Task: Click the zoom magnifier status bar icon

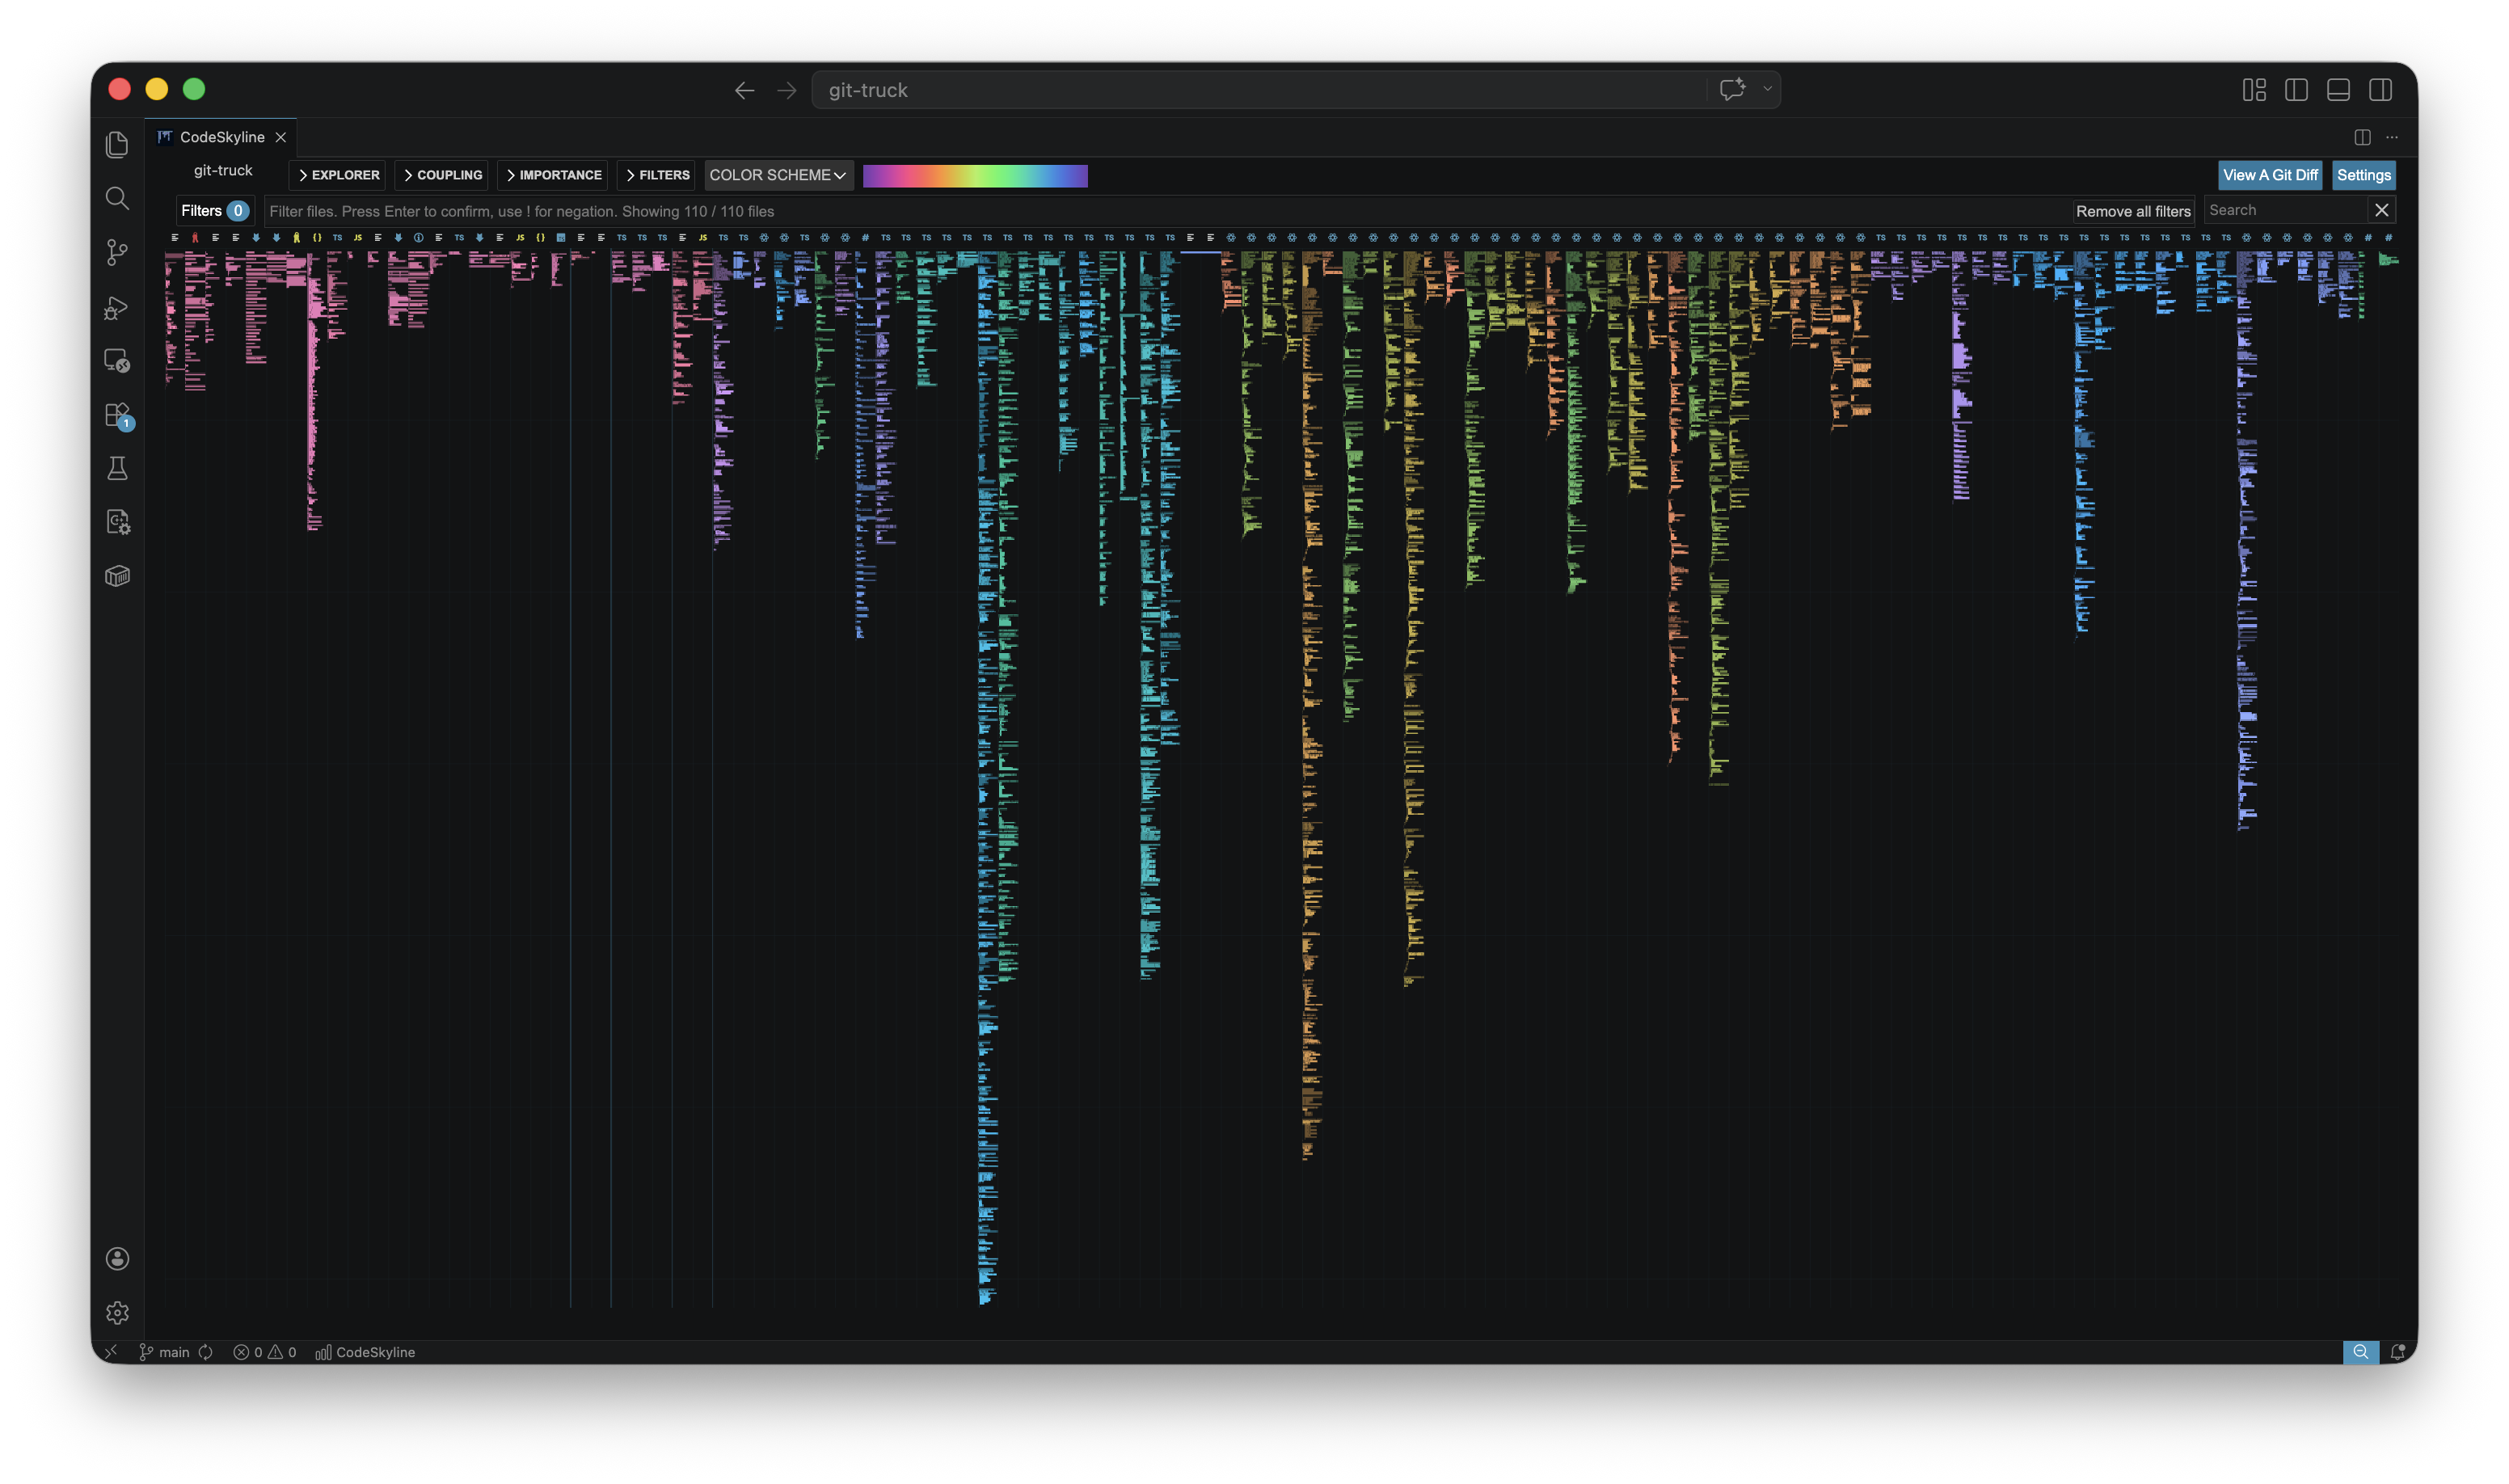Action: point(2360,1352)
